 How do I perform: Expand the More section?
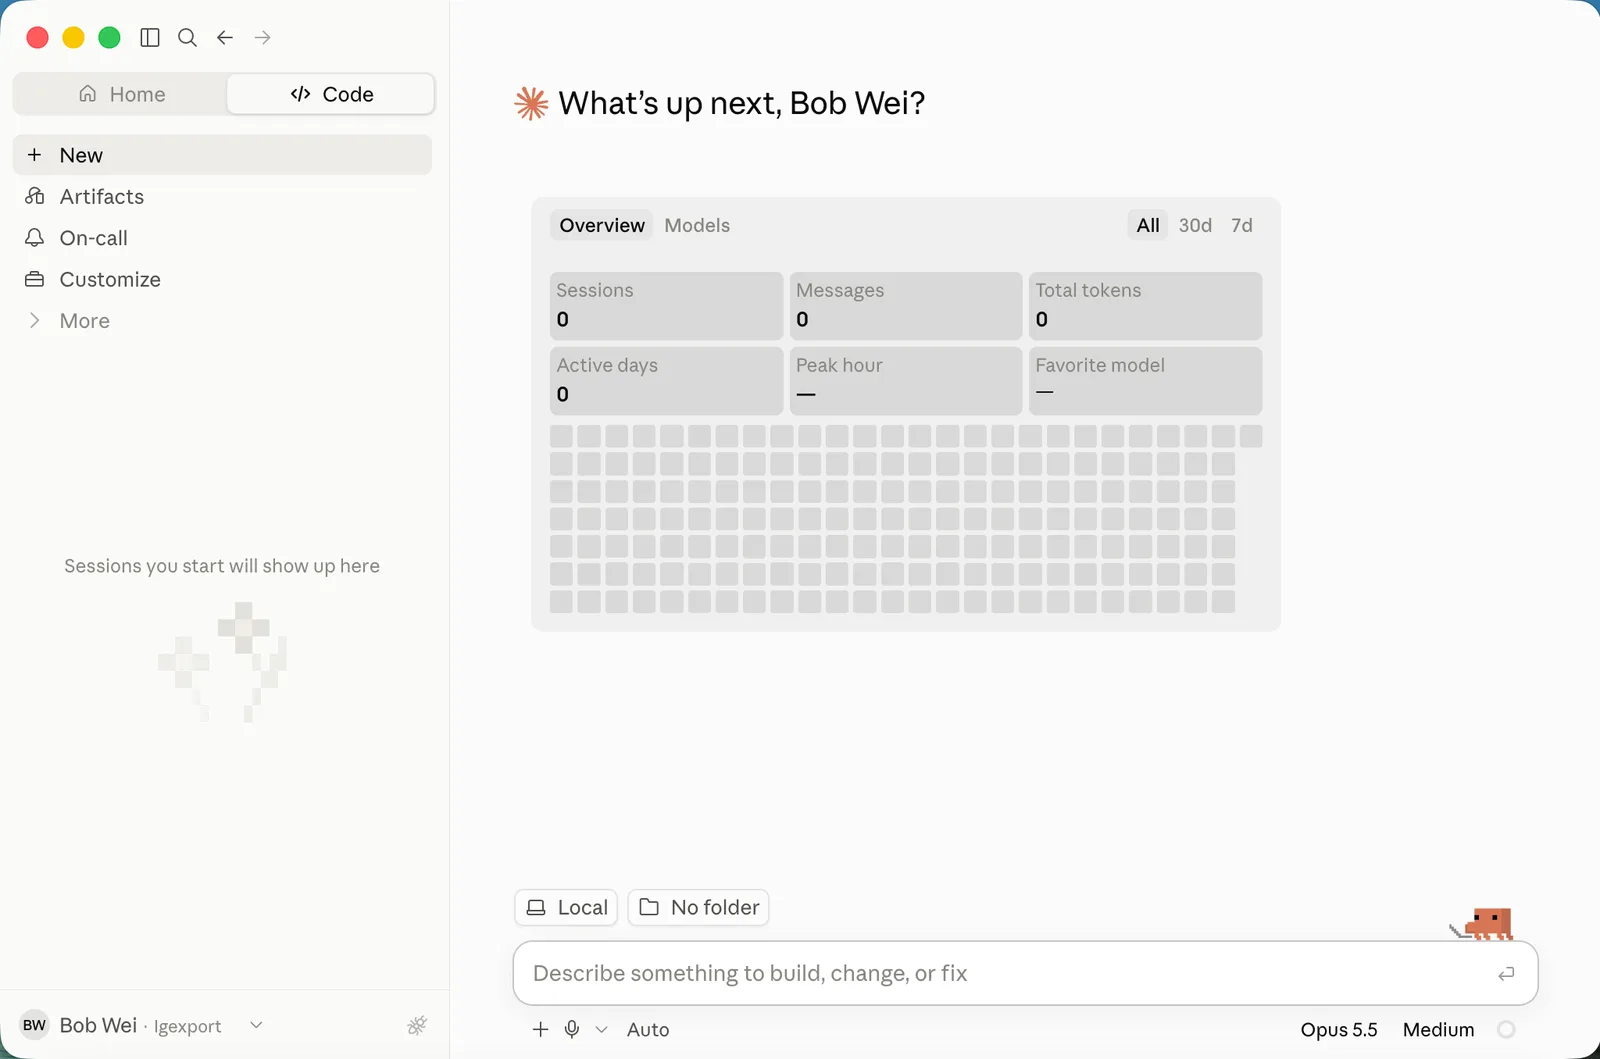tap(222, 321)
